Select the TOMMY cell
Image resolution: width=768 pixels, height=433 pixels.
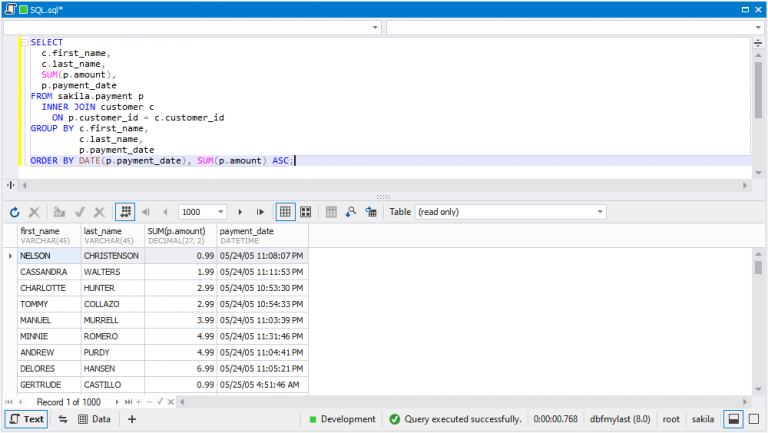[x=49, y=304]
